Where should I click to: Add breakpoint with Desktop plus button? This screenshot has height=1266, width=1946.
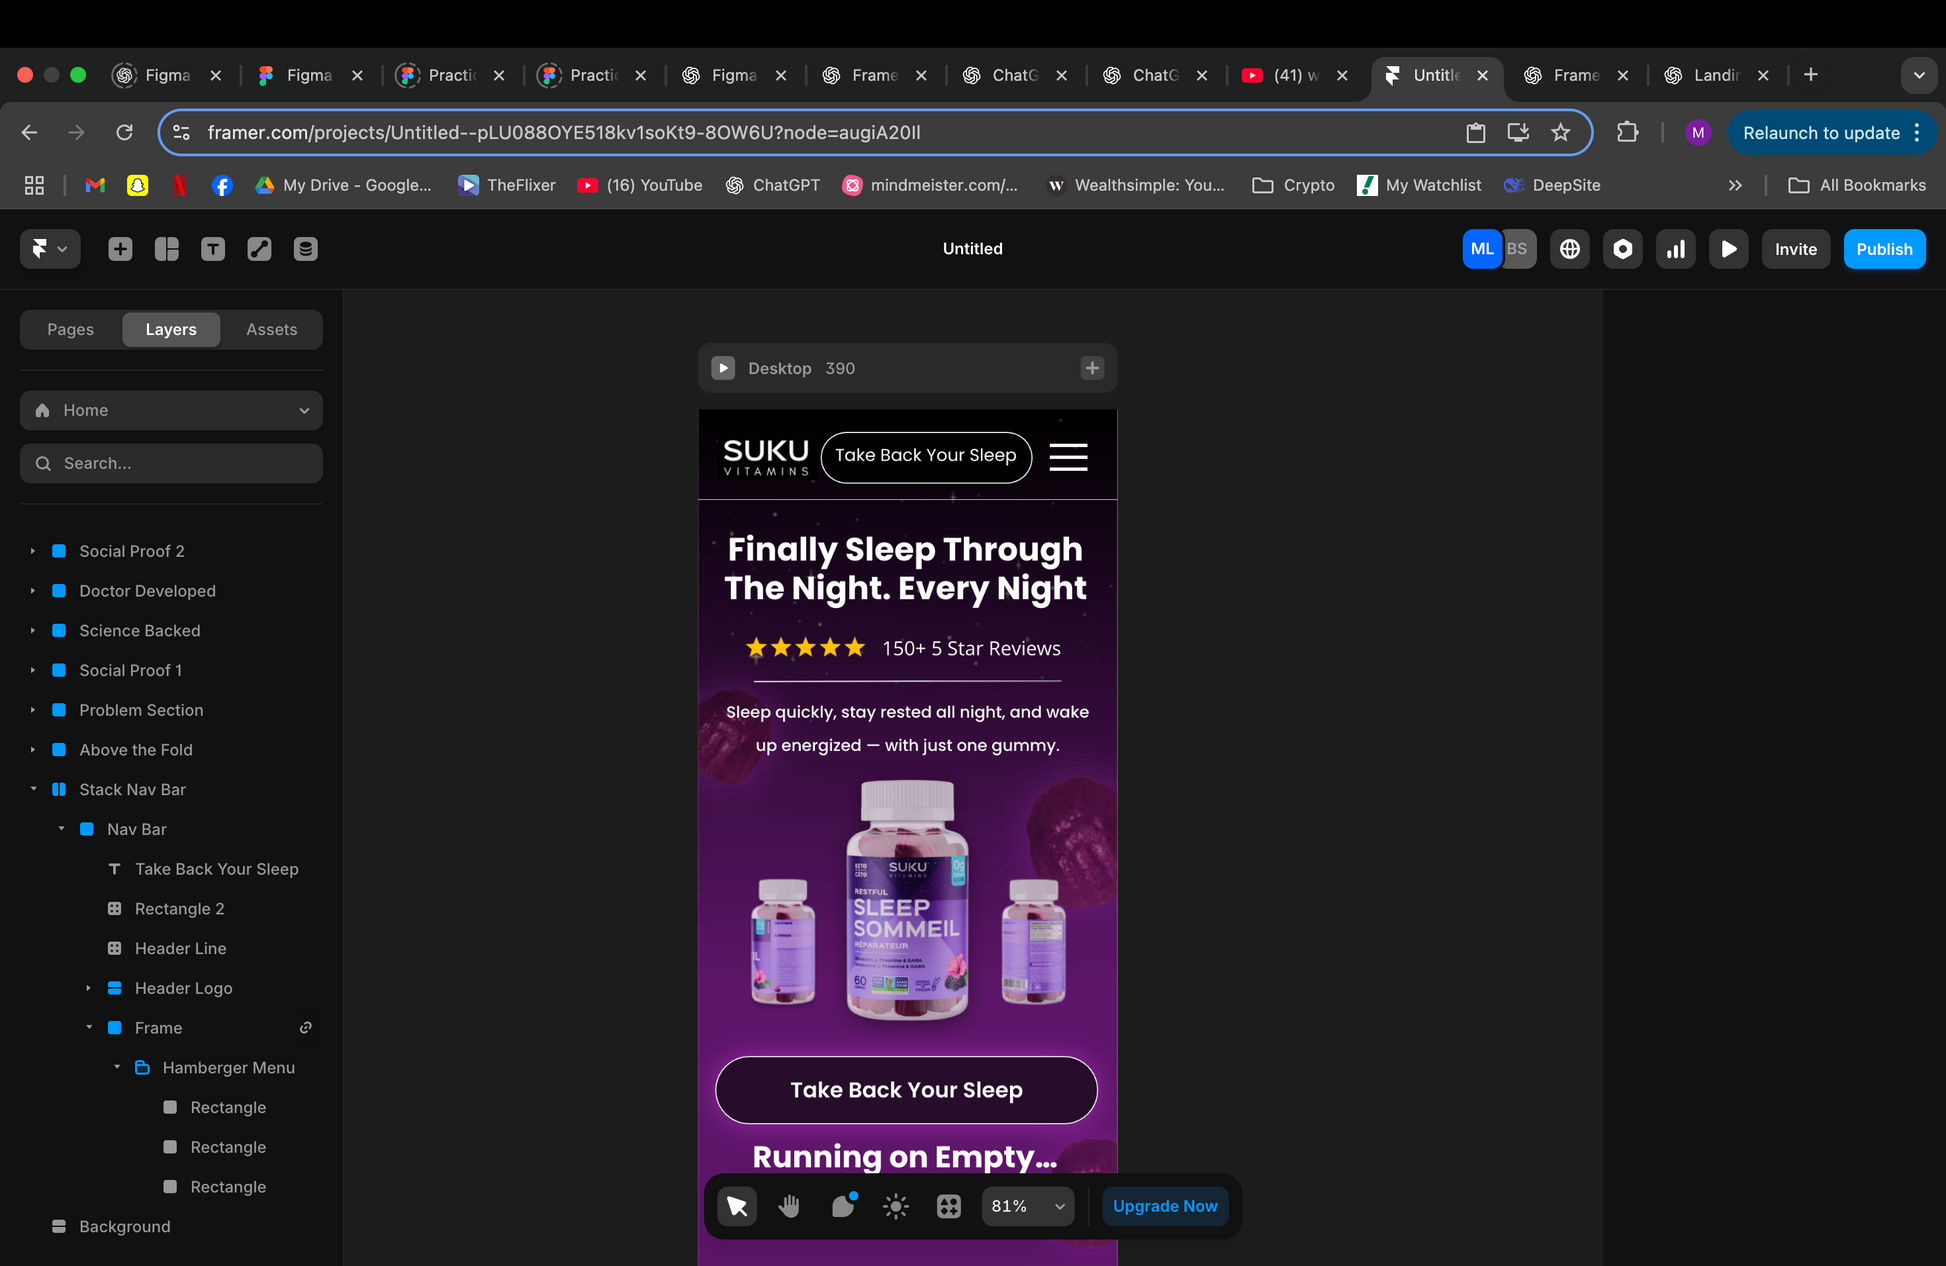coord(1092,368)
